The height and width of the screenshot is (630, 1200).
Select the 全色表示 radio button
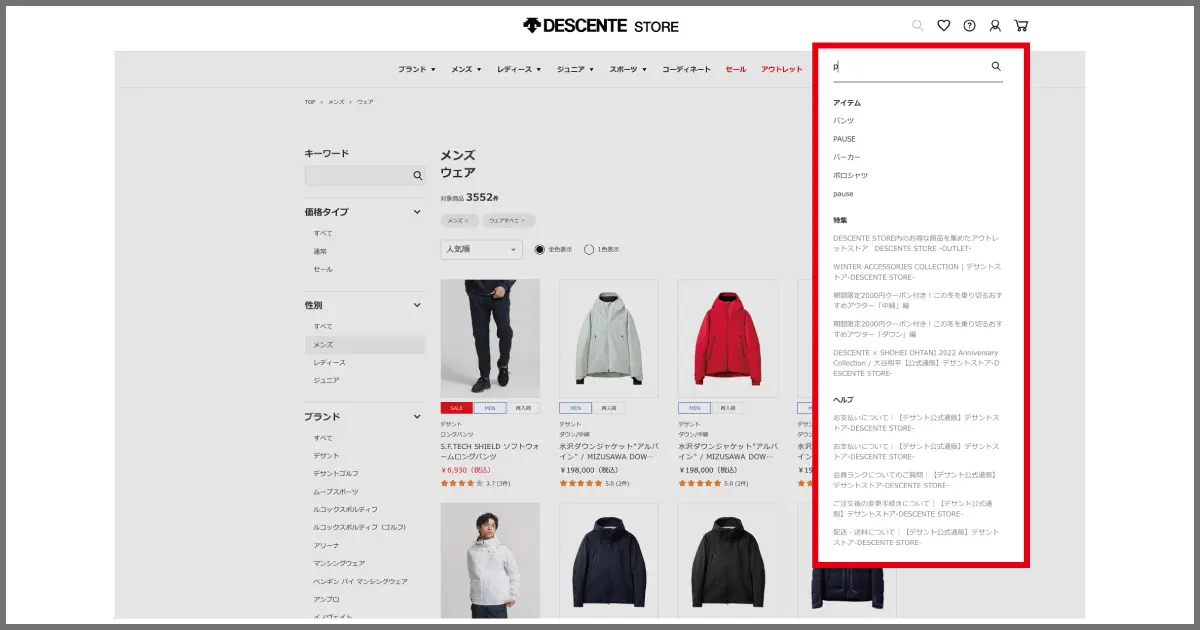pos(540,249)
